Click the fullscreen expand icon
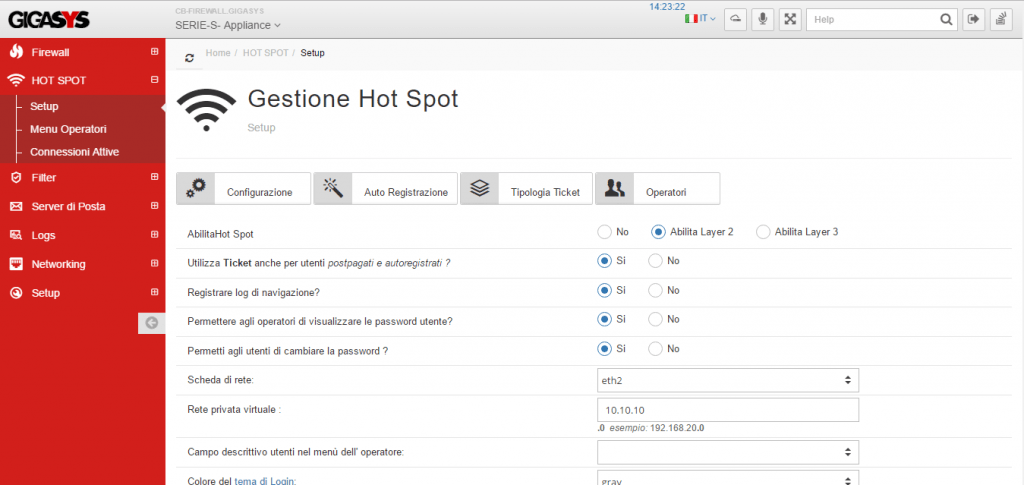The height and width of the screenshot is (485, 1024). click(790, 20)
